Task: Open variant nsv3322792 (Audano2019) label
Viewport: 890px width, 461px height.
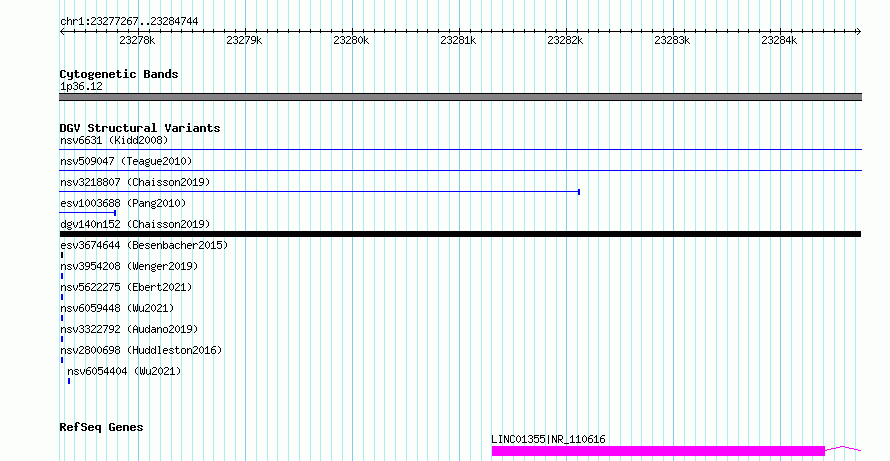Action: pos(129,329)
